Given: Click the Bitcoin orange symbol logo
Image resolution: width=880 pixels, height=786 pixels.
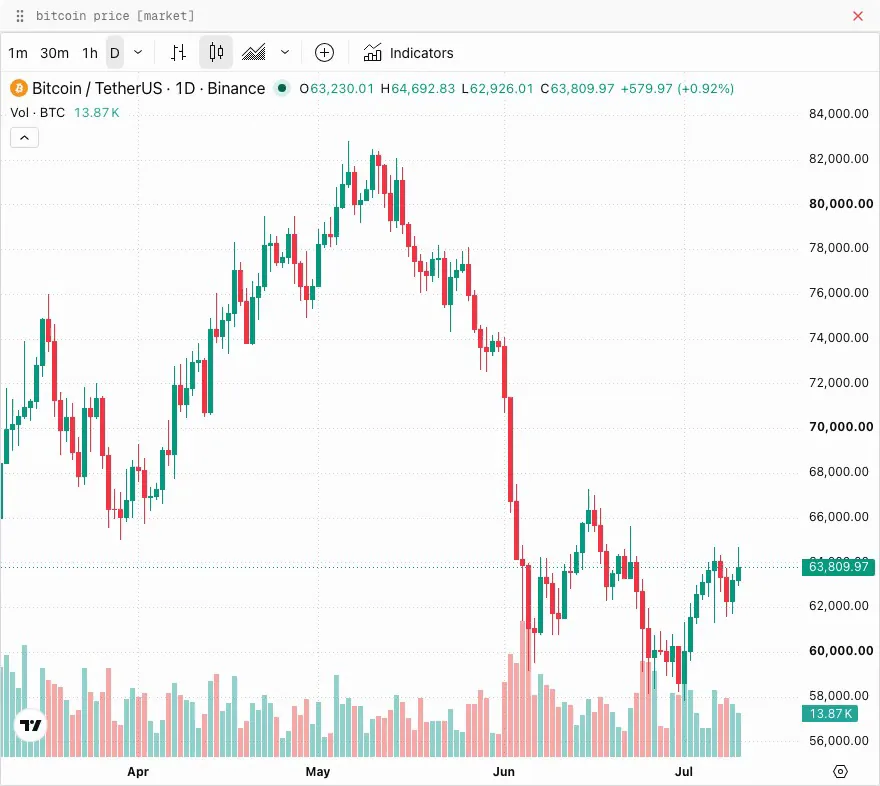Looking at the screenshot, I should pos(19,88).
